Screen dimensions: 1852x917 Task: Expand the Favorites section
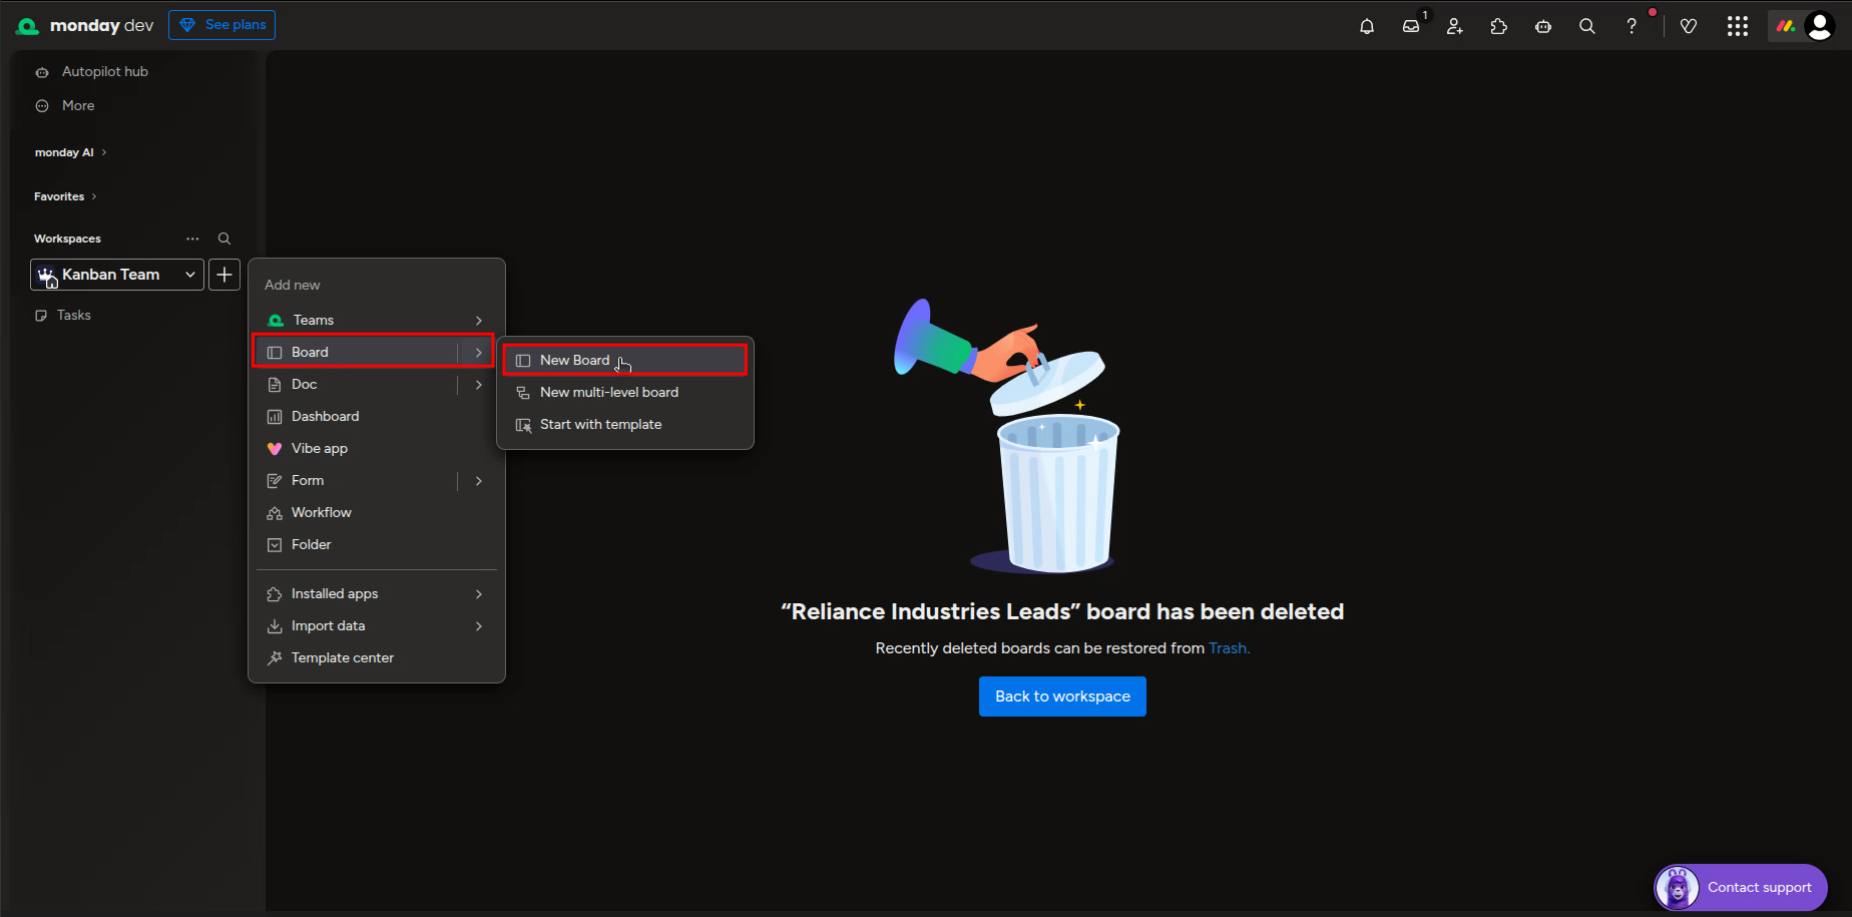pos(65,197)
